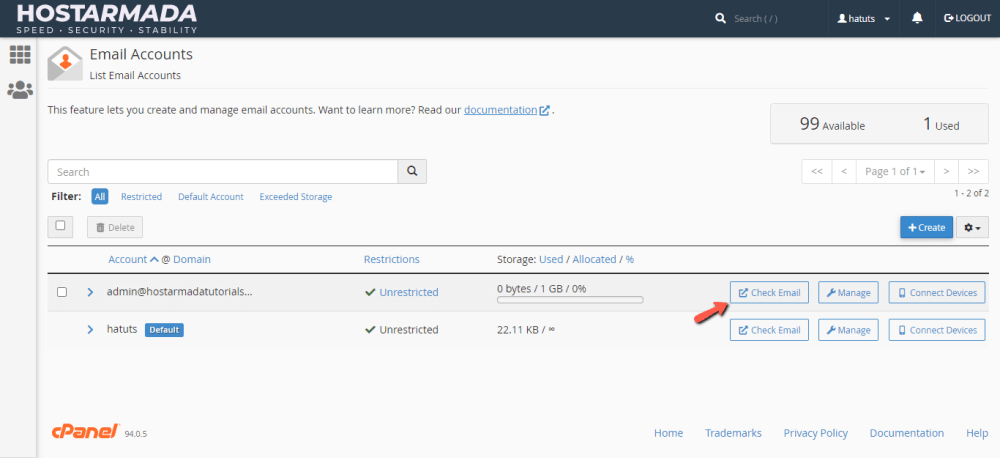Click the 1 Used counter
Screen dimensions: 1000x458
pyautogui.click(x=941, y=124)
